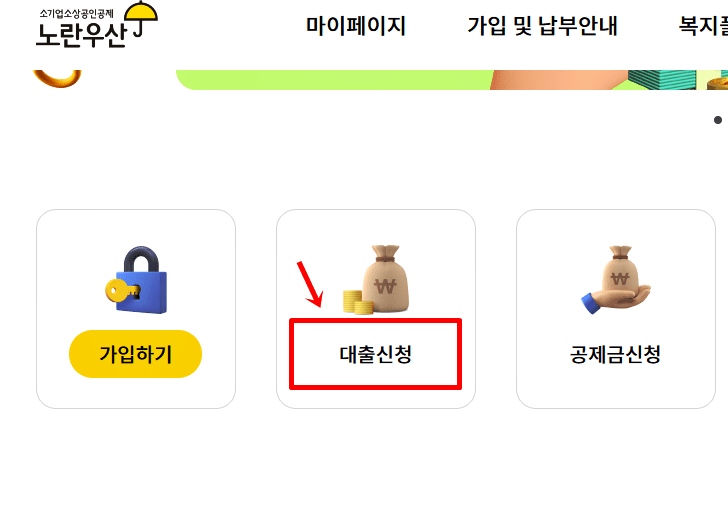Click the 소기업소상공인공제 small heading text
Image resolution: width=728 pixels, height=509 pixels.
pos(76,13)
